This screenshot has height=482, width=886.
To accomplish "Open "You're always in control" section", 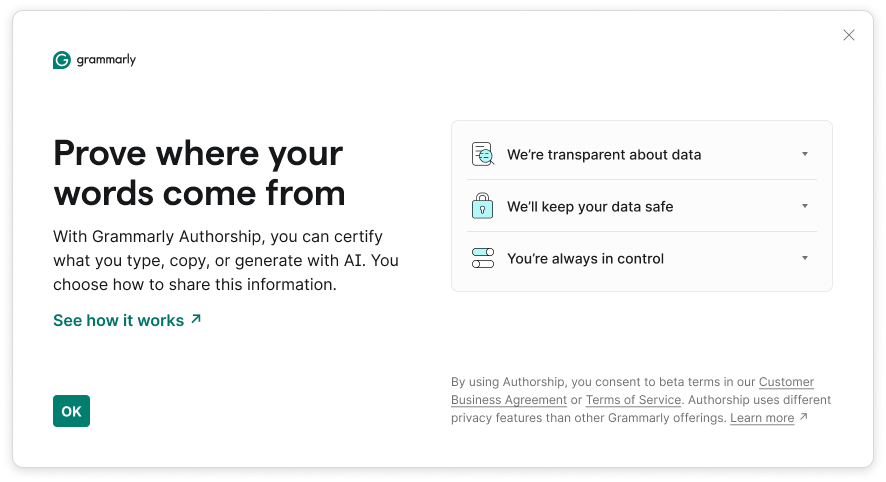I will [585, 259].
